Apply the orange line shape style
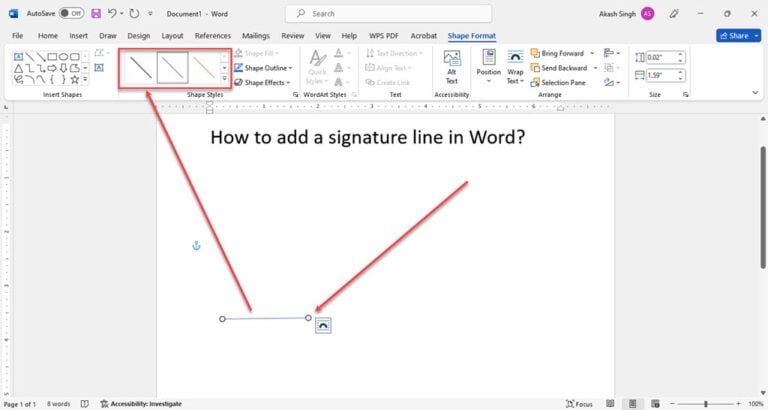 204,68
